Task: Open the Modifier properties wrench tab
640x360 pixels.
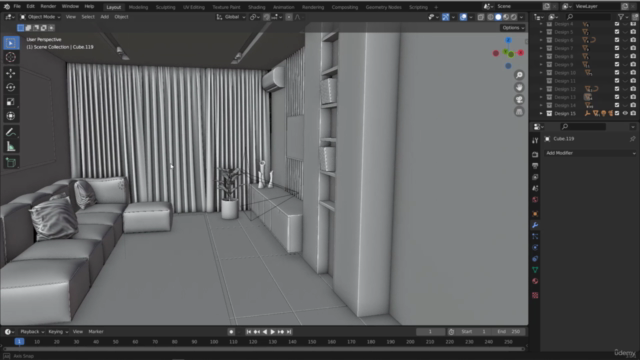Action: 535,225
